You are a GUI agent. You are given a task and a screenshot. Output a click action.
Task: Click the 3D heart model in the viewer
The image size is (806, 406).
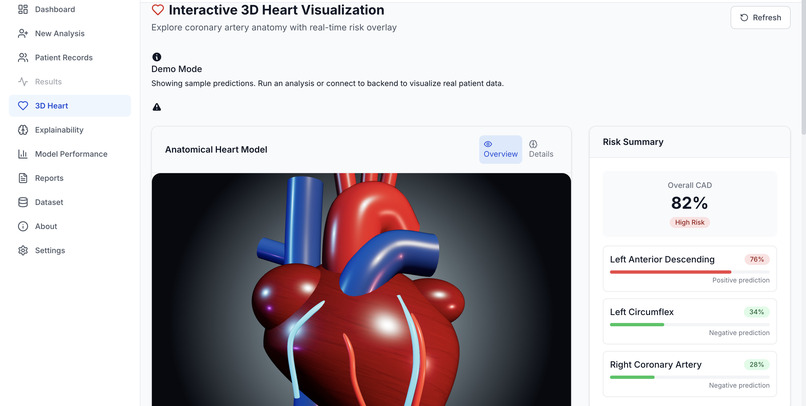click(x=358, y=290)
